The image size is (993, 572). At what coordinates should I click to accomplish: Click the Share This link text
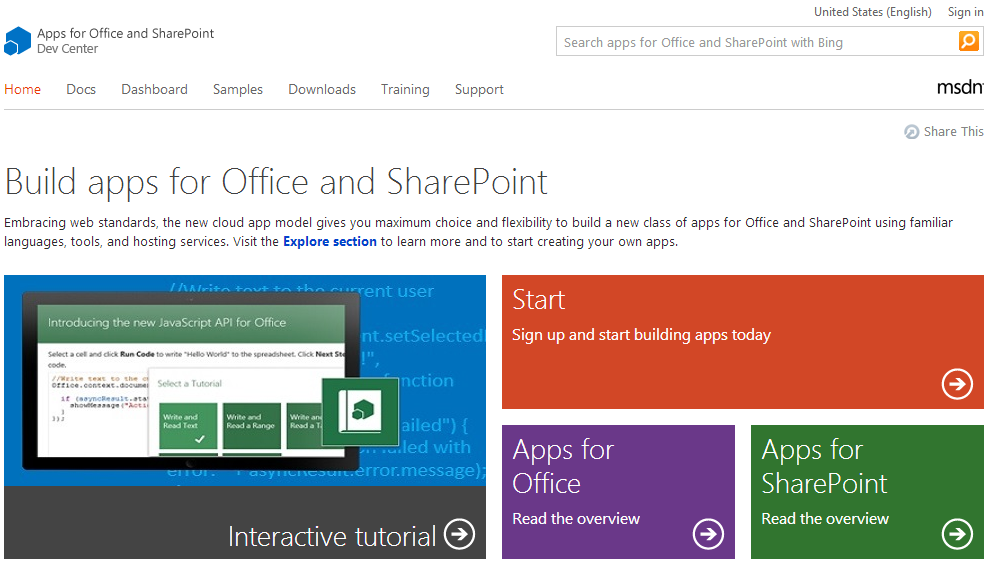(x=953, y=131)
